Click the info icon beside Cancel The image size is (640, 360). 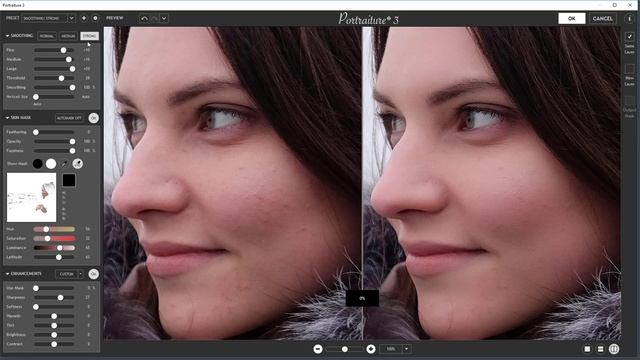(x=629, y=18)
